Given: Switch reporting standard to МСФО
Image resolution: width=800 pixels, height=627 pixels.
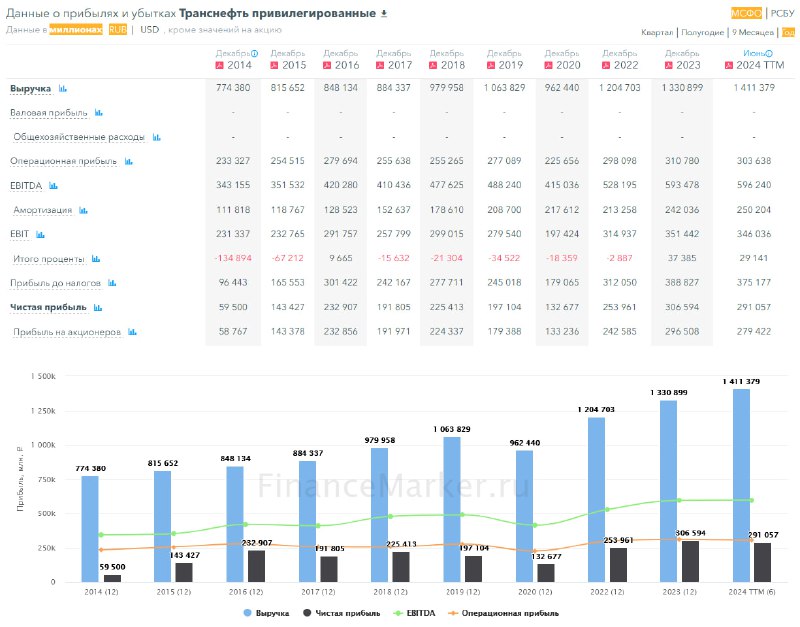Looking at the screenshot, I should (x=746, y=13).
